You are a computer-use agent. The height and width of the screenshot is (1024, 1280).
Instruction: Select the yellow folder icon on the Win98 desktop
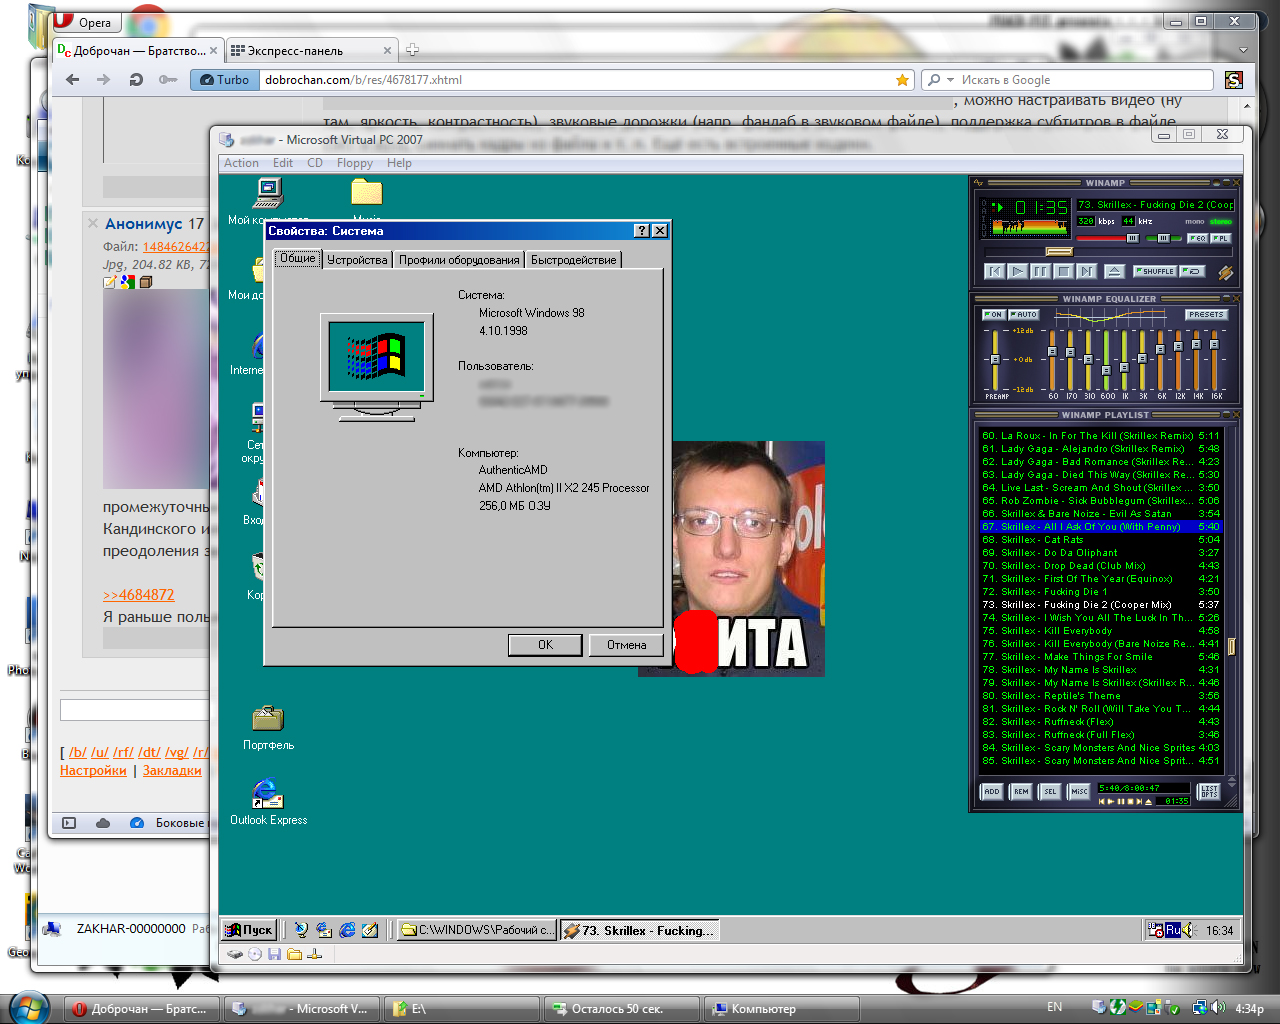pos(366,191)
